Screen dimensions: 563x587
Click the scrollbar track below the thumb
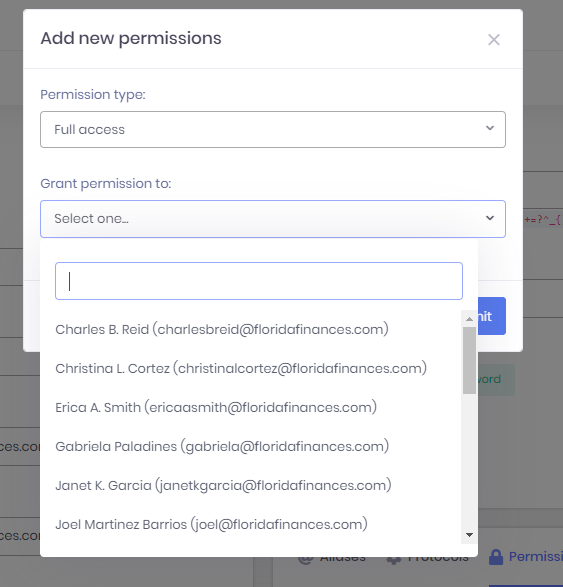469,460
